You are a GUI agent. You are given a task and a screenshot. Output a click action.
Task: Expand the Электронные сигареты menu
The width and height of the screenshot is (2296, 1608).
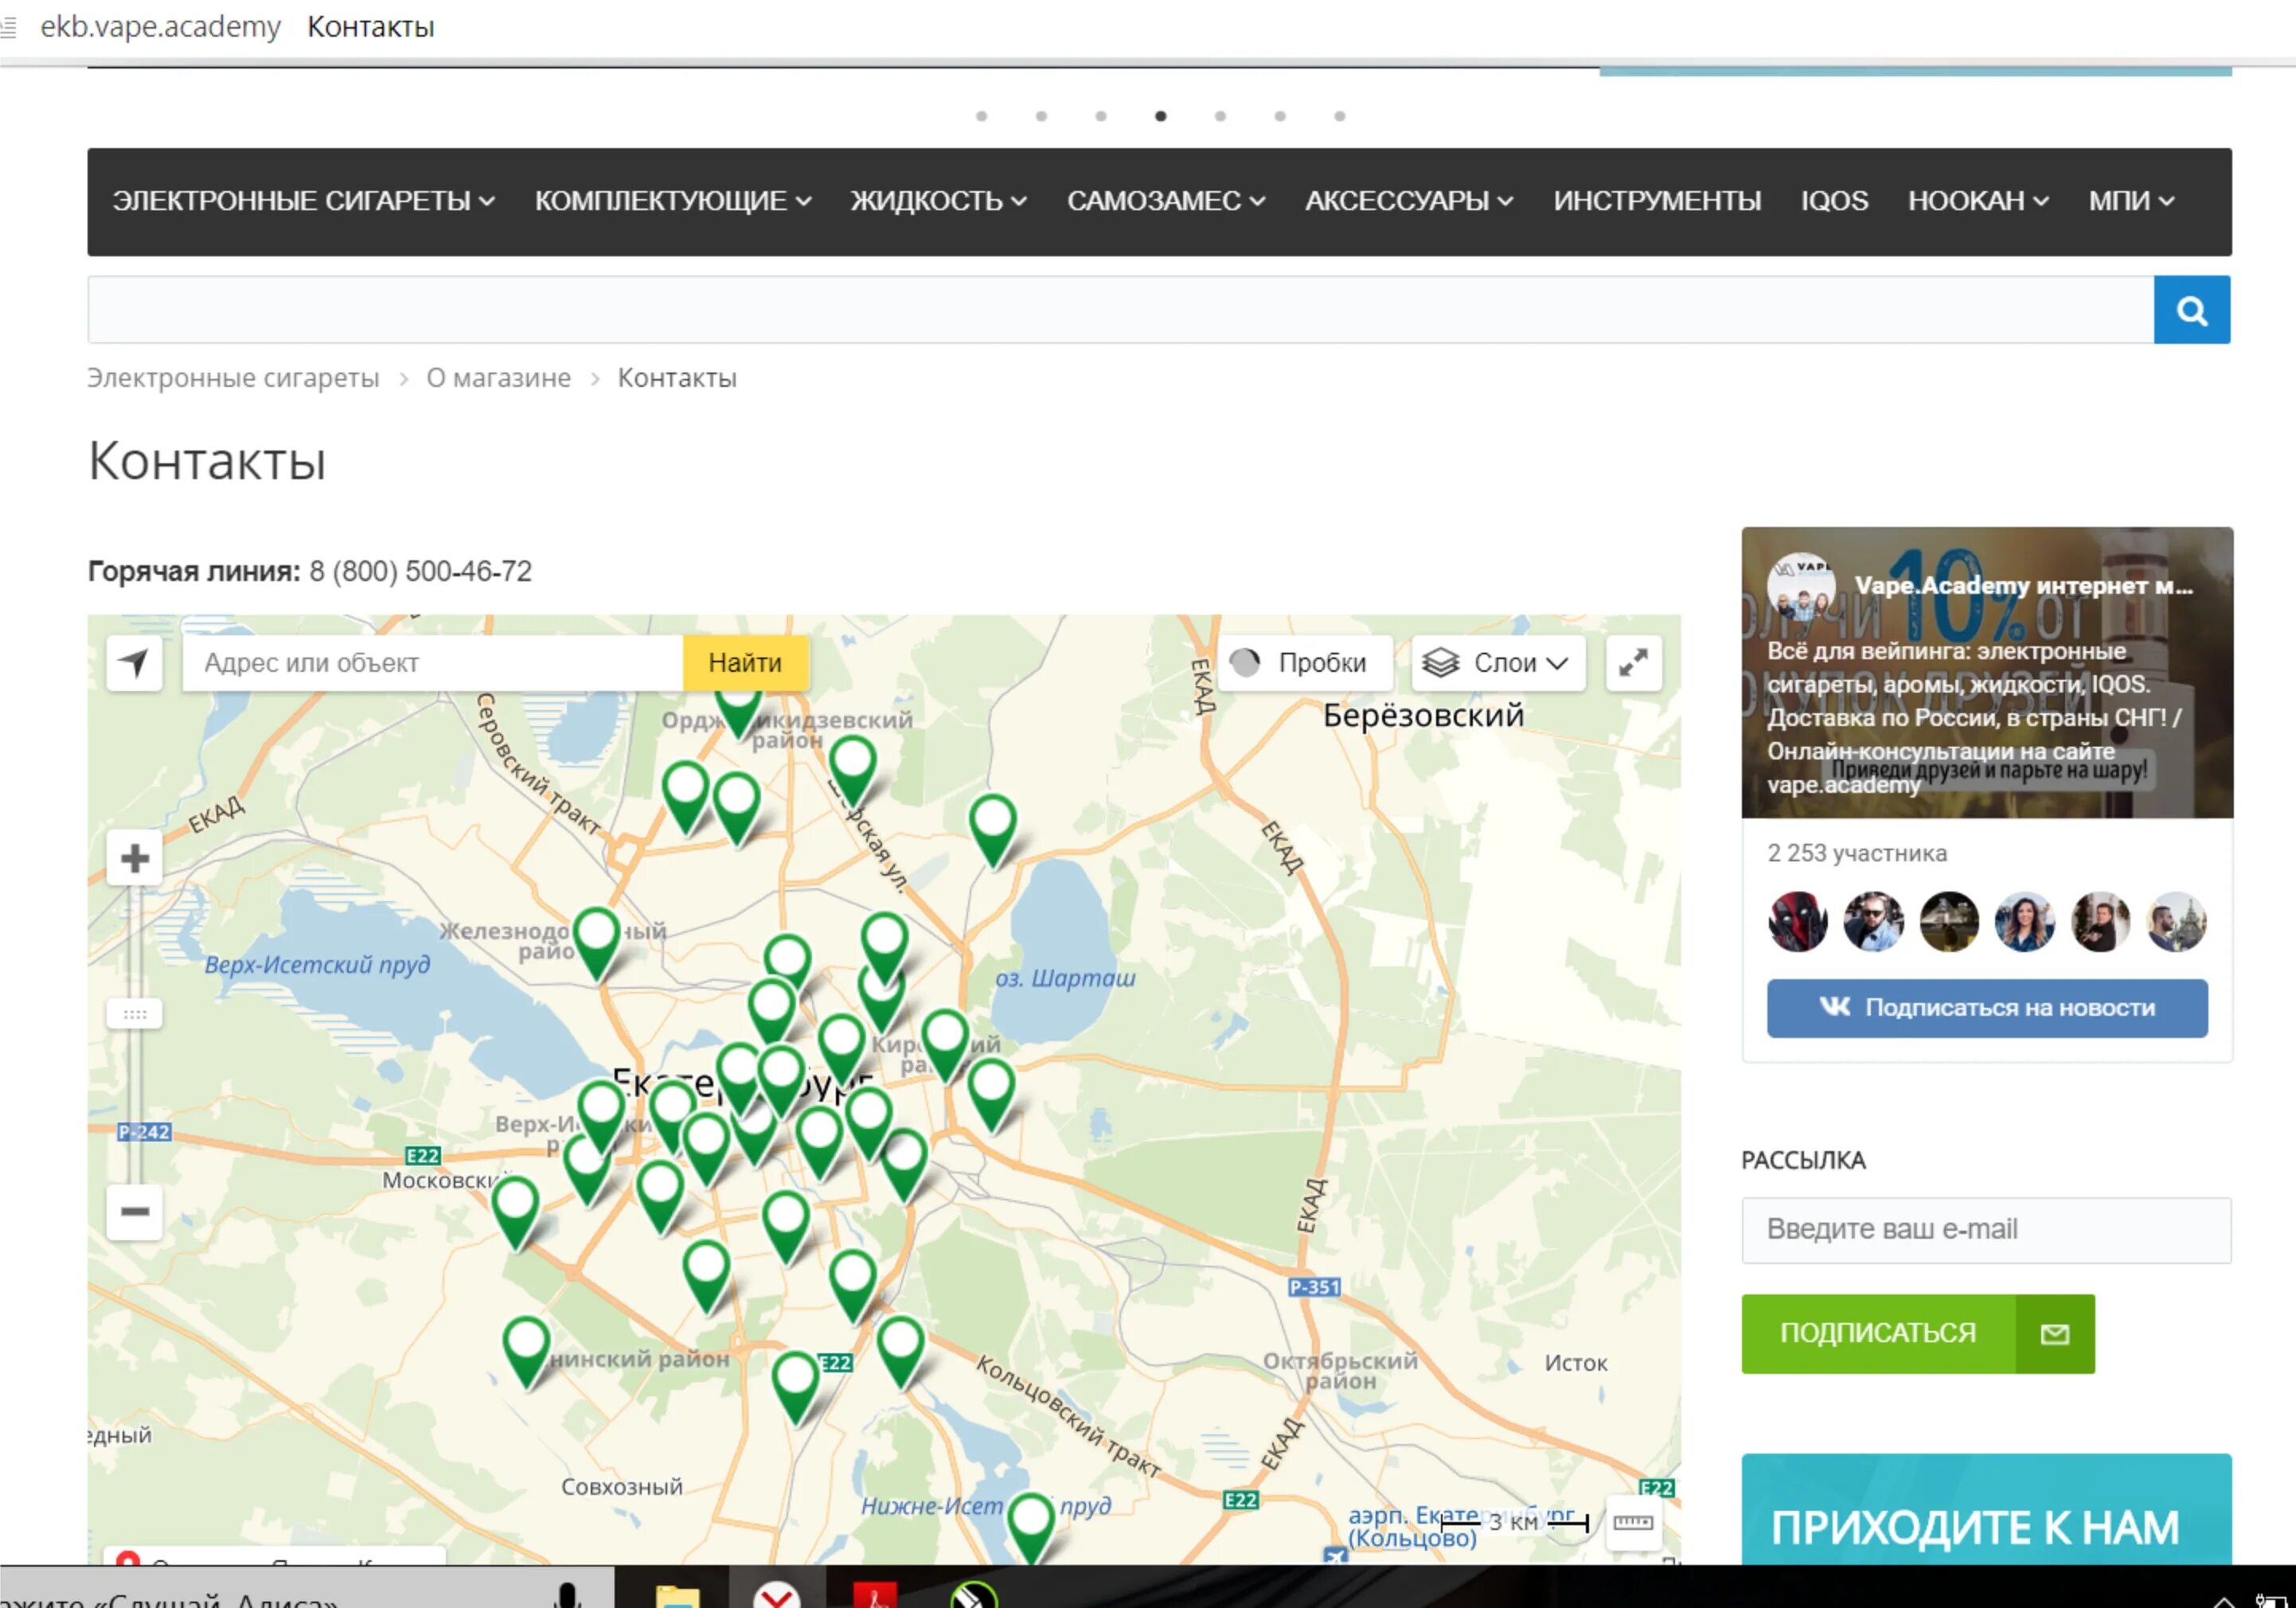(x=303, y=201)
